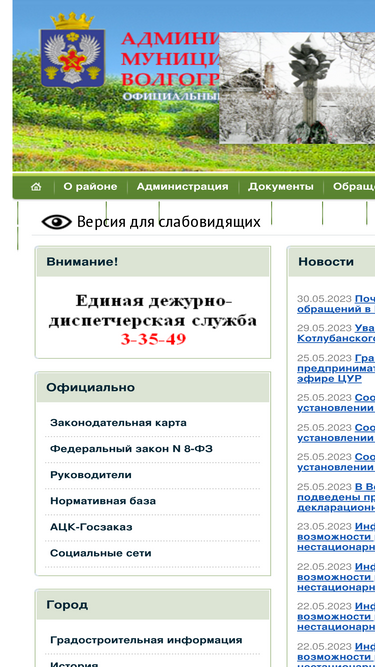The image size is (375, 667).
Task: Open 'Федеральный закон N 8-ФЗ' link
Action: [x=131, y=449]
